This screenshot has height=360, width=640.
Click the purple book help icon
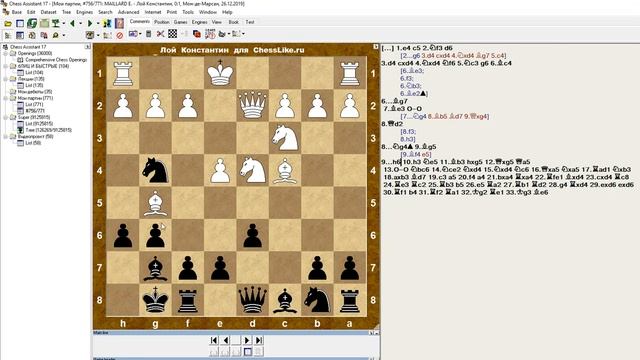[119, 24]
